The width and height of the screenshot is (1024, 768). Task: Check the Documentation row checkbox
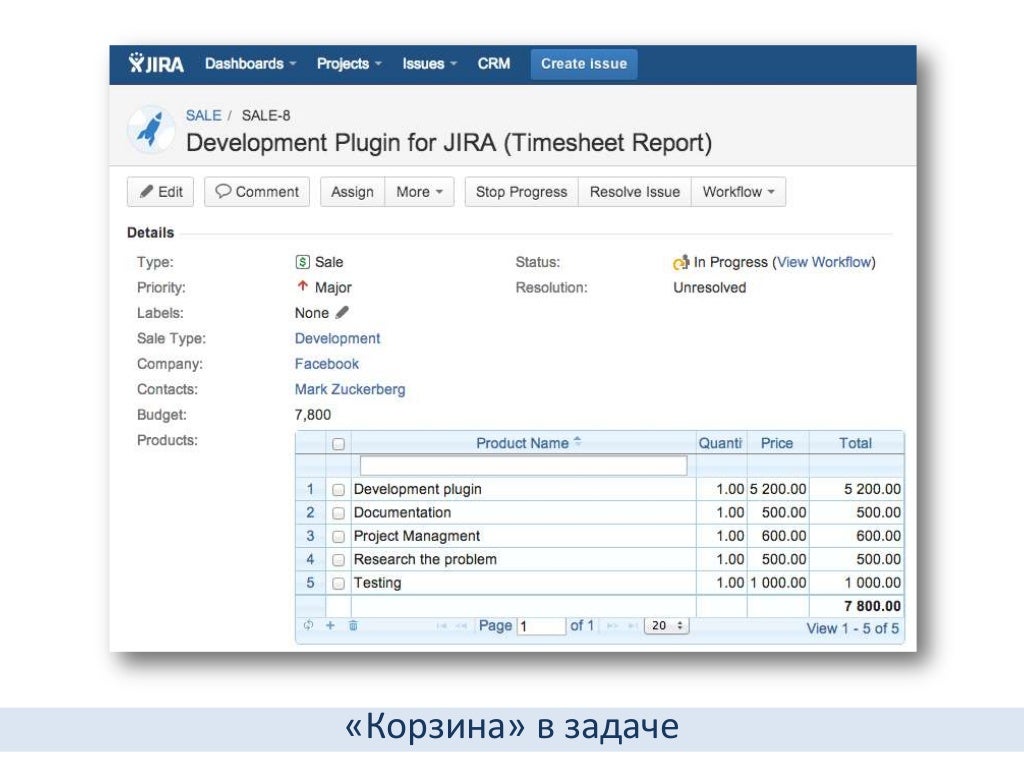click(338, 513)
